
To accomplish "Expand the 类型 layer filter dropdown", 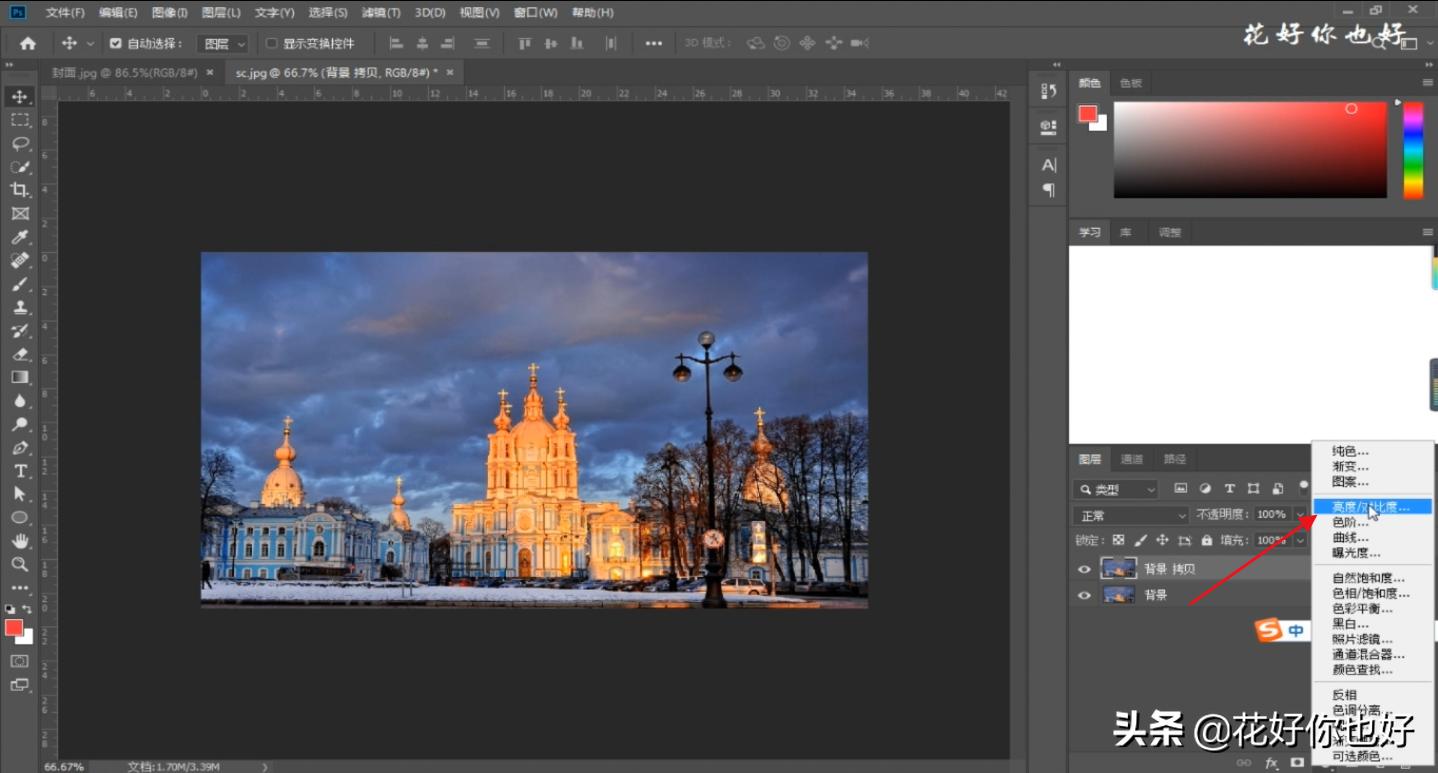I will 1116,489.
